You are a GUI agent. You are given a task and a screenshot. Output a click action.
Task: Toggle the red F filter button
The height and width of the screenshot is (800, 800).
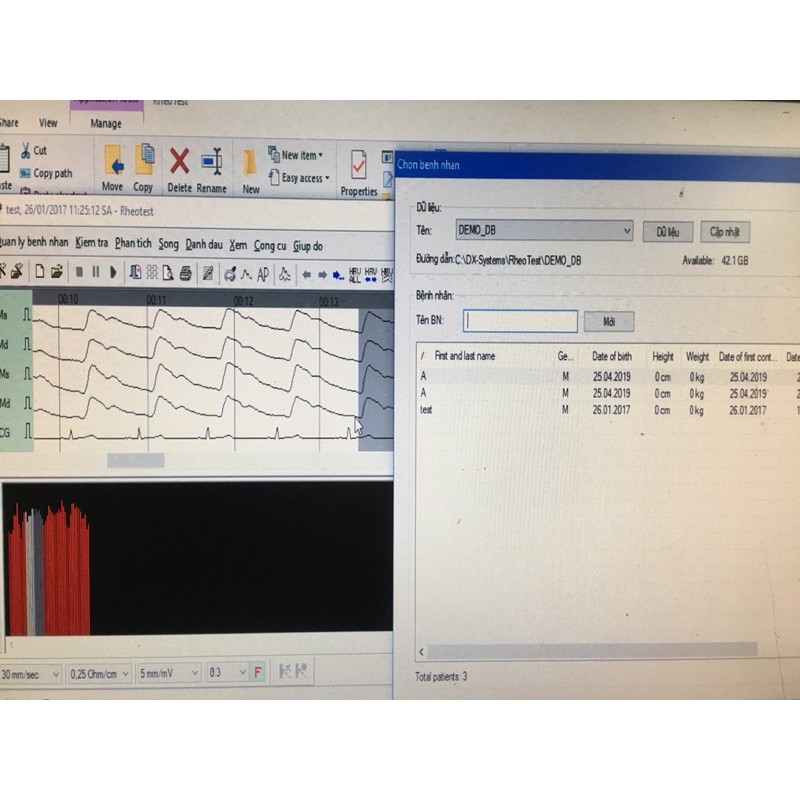[258, 672]
